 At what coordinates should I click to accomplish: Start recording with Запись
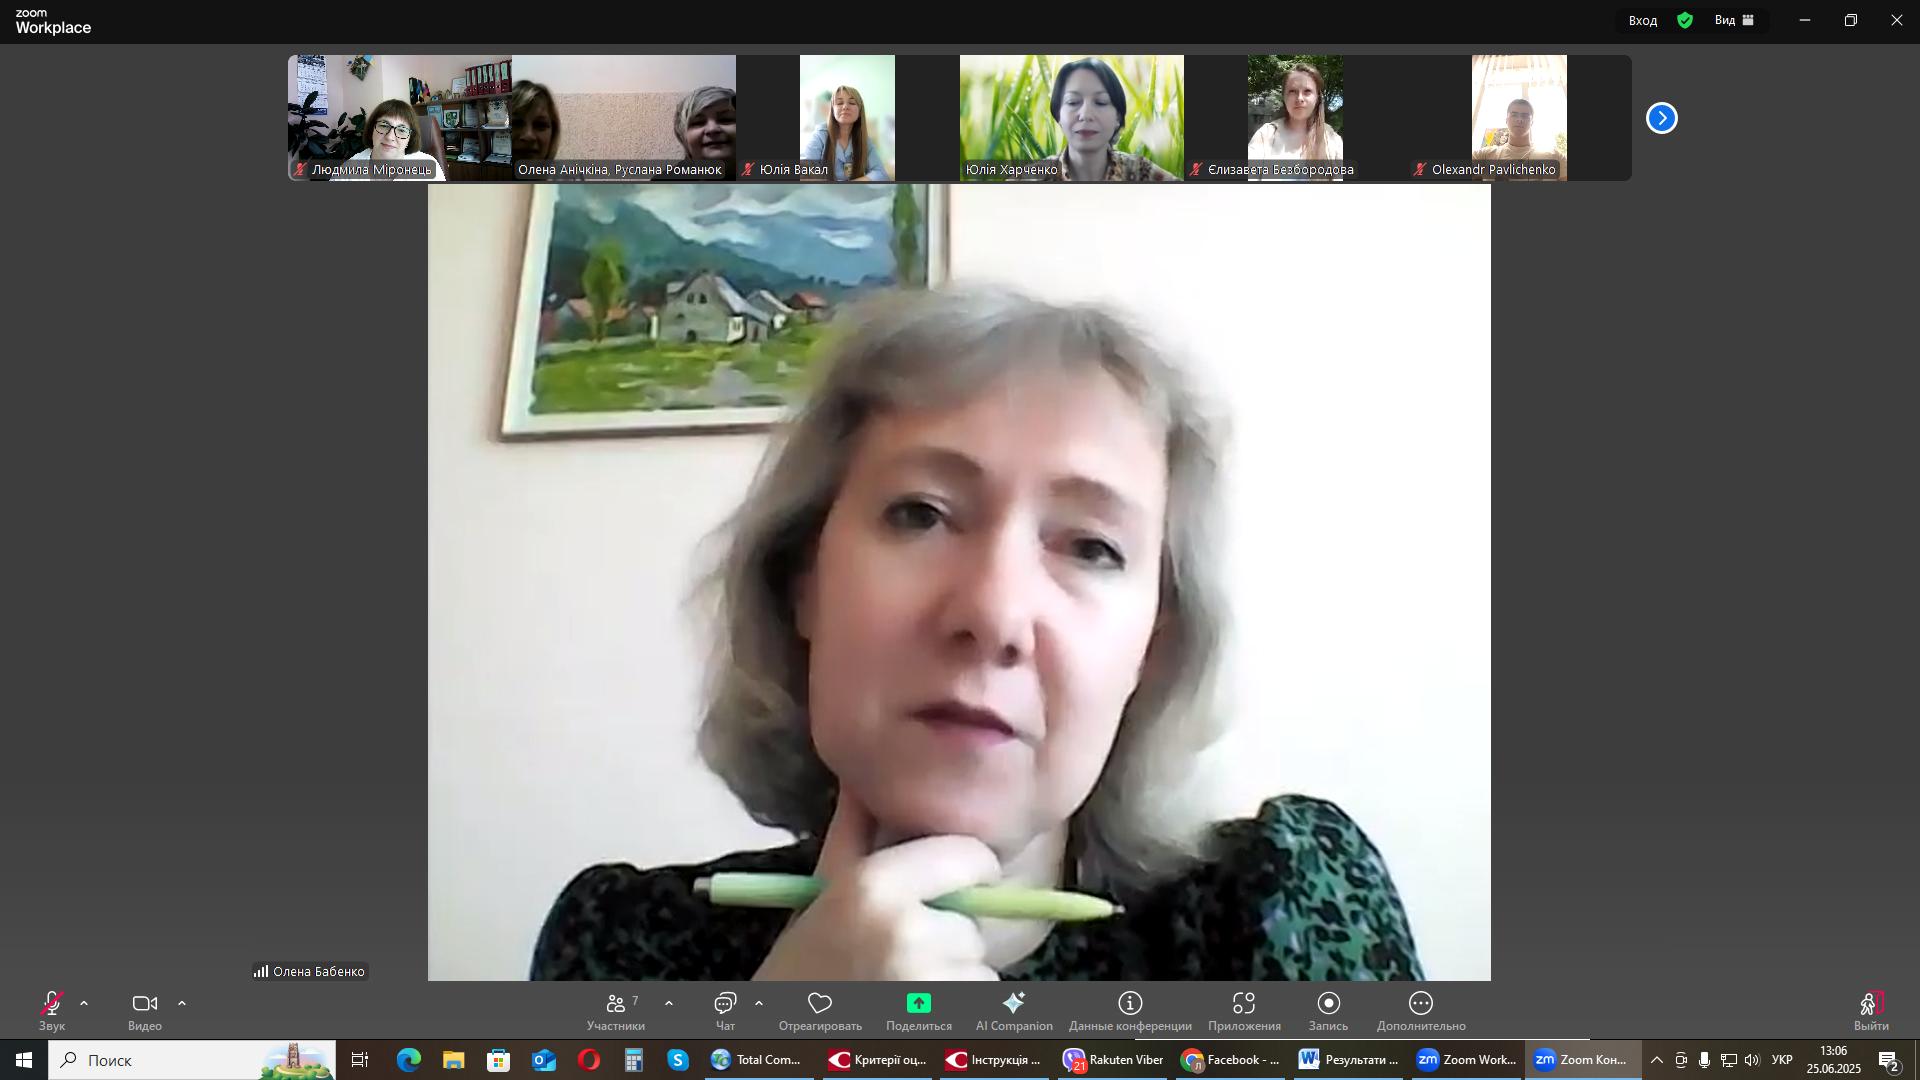click(x=1328, y=1011)
